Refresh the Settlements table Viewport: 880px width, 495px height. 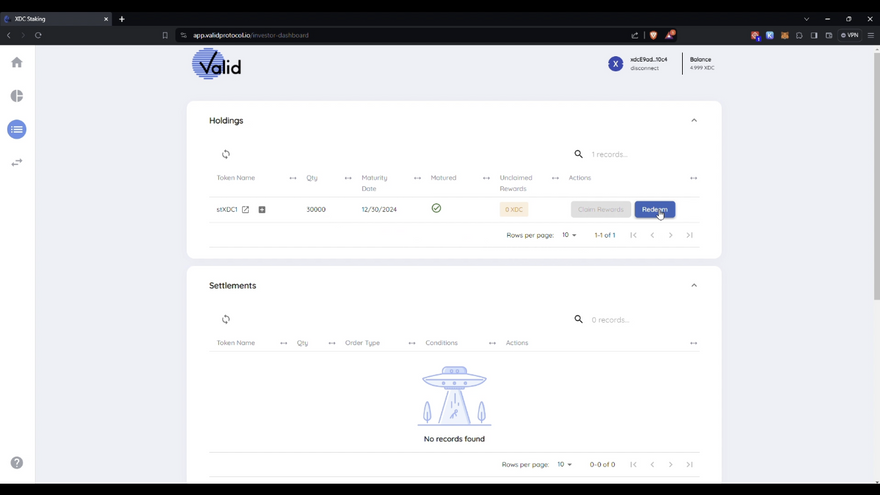pos(226,319)
